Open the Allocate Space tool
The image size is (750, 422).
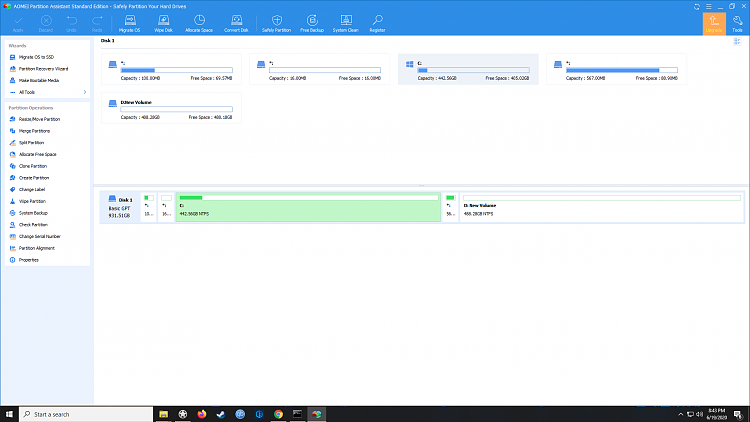tap(199, 23)
